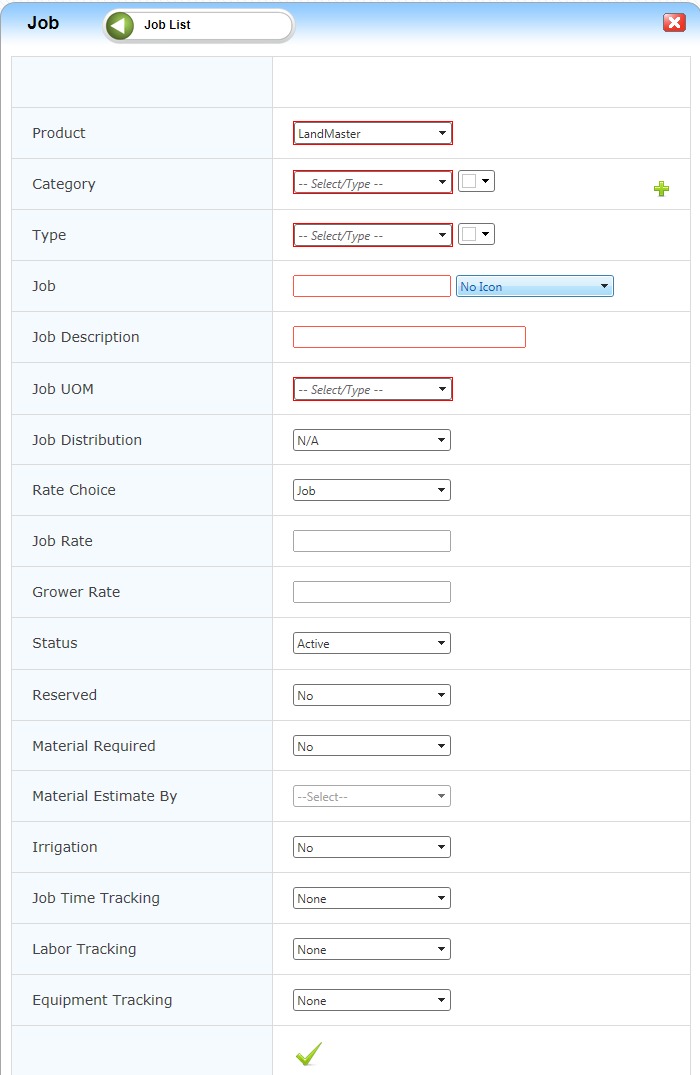Open the Status dropdown set to Active
This screenshot has height=1075, width=700.
coord(371,643)
